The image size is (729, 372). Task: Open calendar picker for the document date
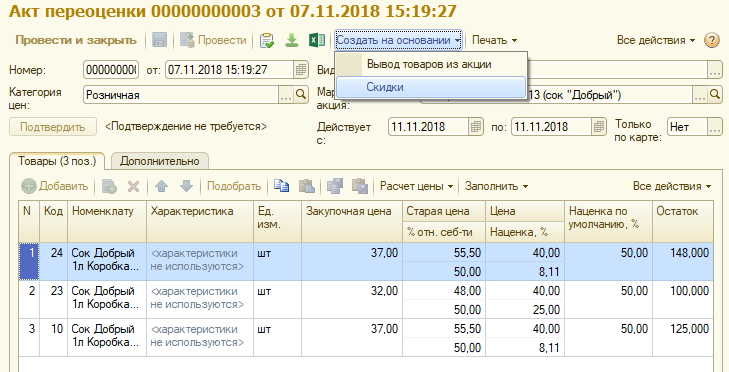[301, 70]
